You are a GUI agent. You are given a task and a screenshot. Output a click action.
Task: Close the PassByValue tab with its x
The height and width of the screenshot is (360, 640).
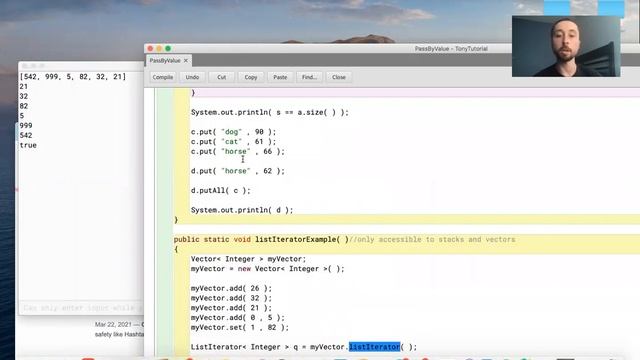186,60
